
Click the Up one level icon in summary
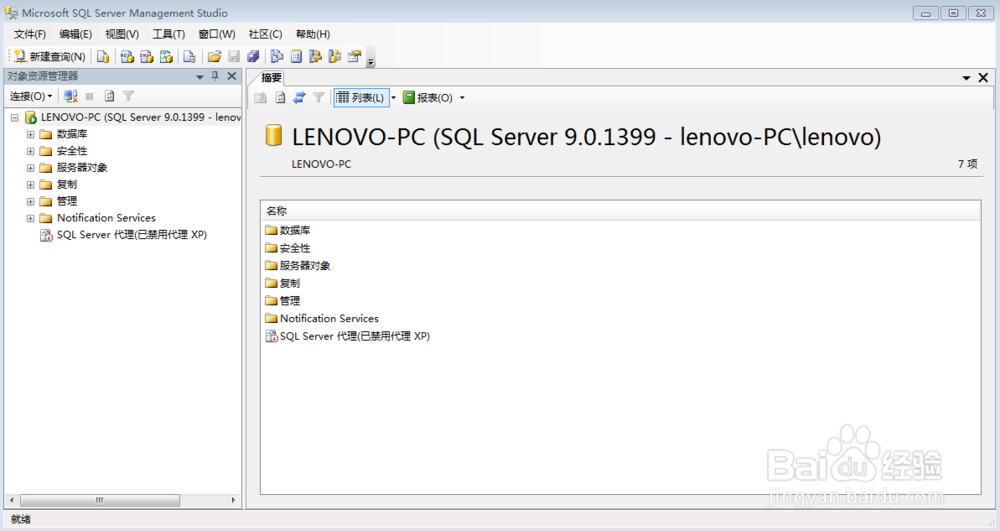(x=260, y=98)
